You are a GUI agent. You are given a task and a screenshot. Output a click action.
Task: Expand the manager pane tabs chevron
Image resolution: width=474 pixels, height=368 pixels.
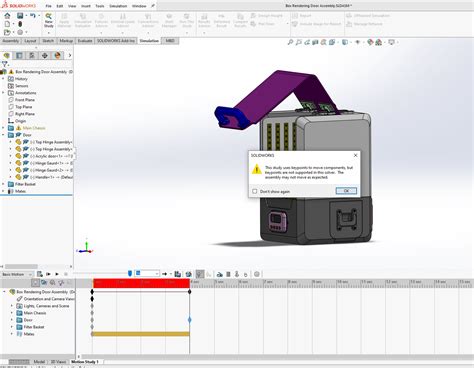(x=70, y=55)
